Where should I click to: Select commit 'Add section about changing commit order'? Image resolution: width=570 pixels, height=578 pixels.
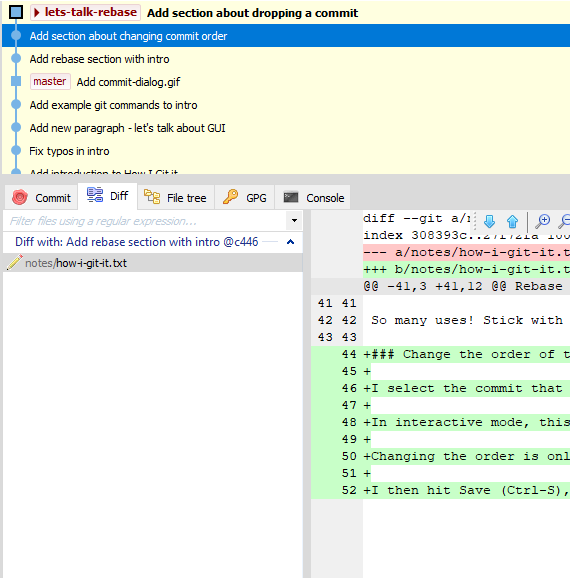click(x=286, y=36)
